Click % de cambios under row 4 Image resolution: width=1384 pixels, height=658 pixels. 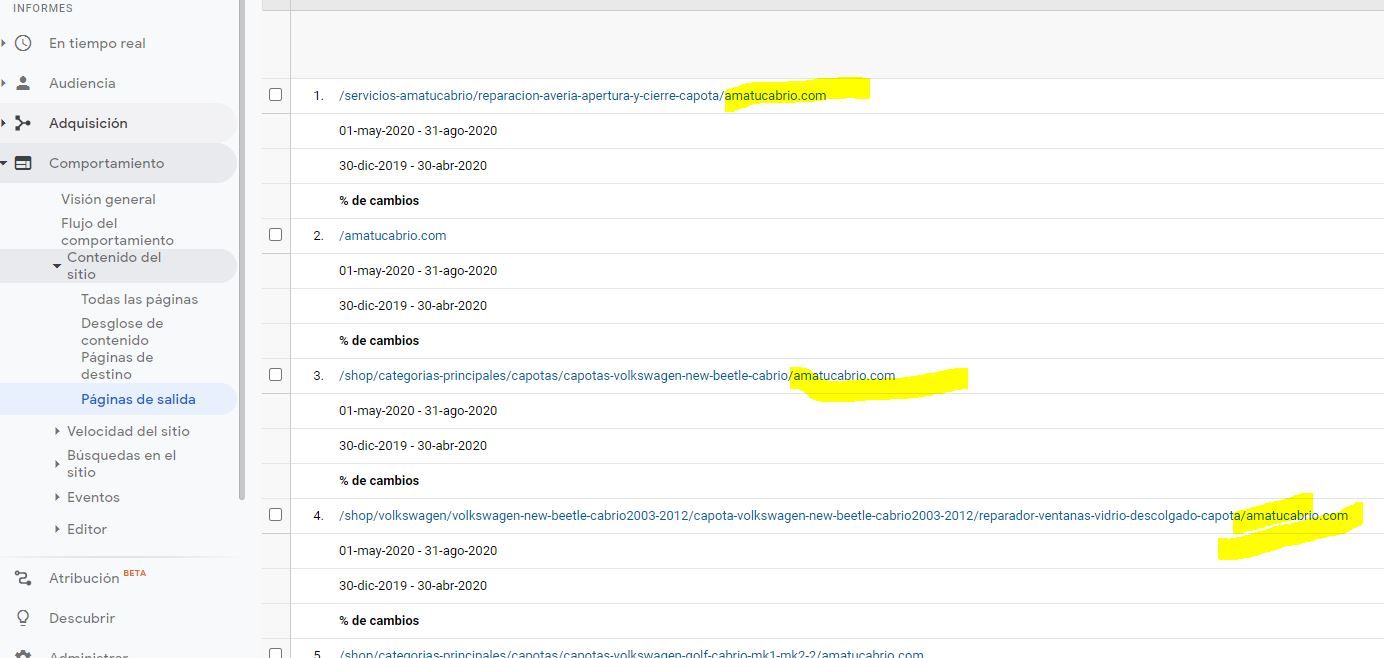click(x=379, y=621)
